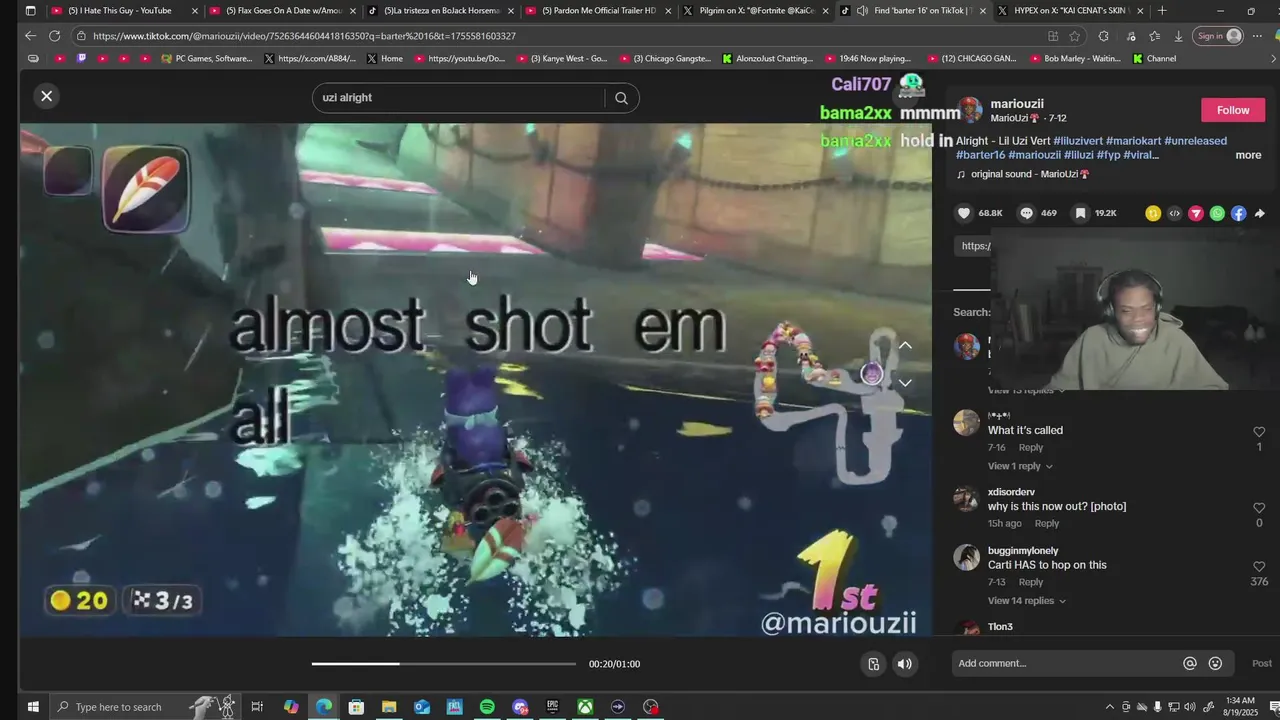Go to the next video arrow
Viewport: 1280px width, 720px height.
coord(905,383)
